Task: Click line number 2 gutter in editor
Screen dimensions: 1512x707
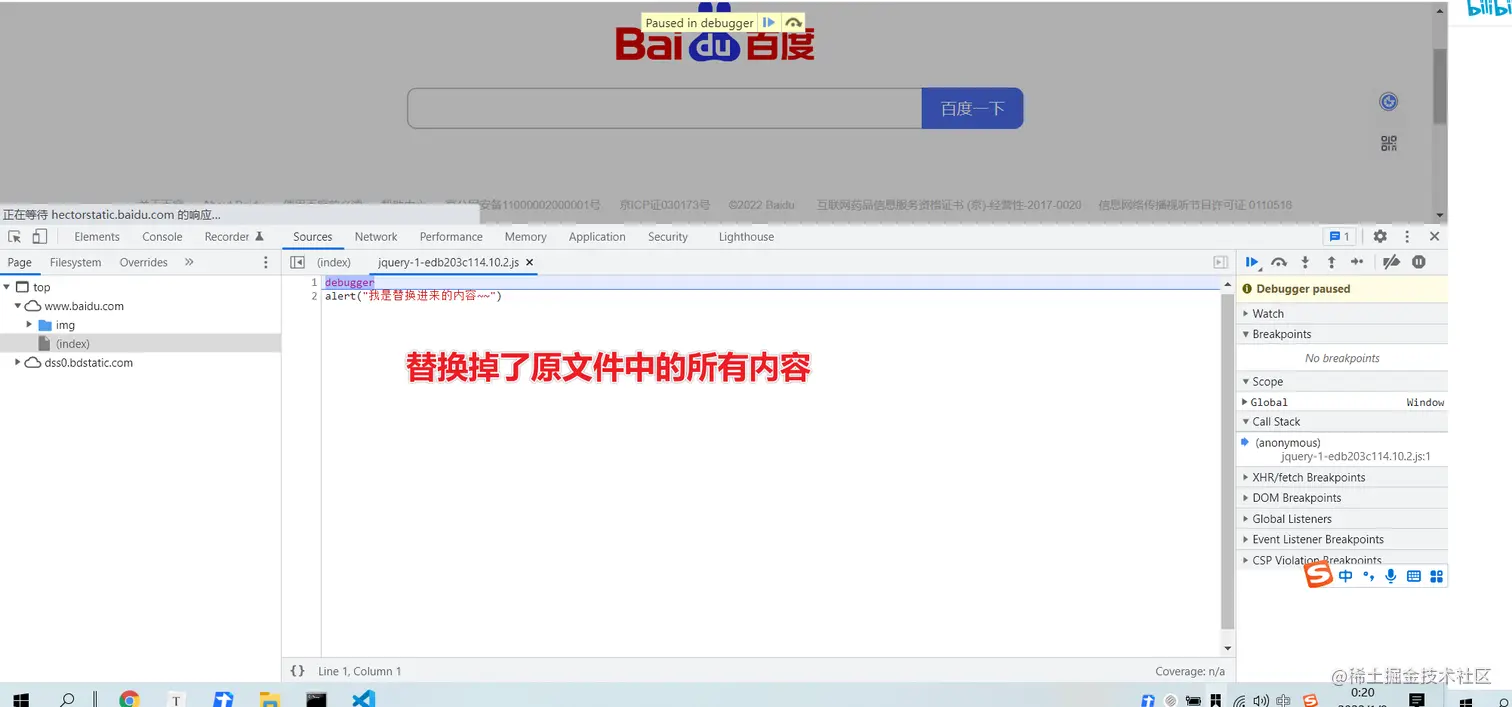Action: [x=314, y=296]
